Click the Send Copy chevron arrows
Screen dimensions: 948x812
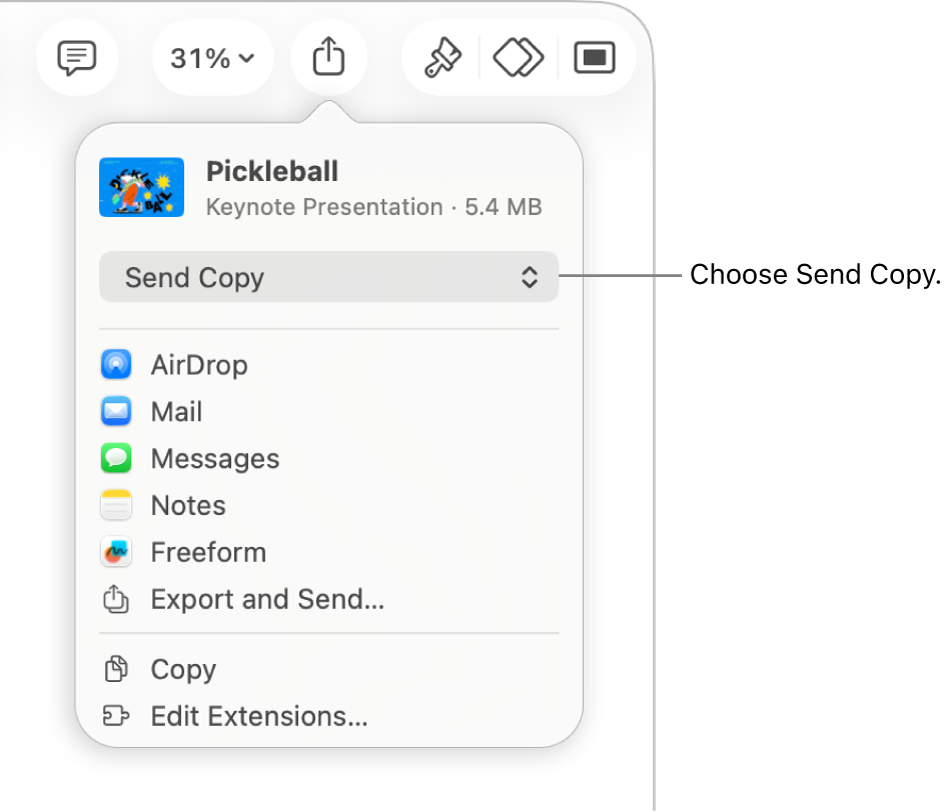(x=530, y=277)
